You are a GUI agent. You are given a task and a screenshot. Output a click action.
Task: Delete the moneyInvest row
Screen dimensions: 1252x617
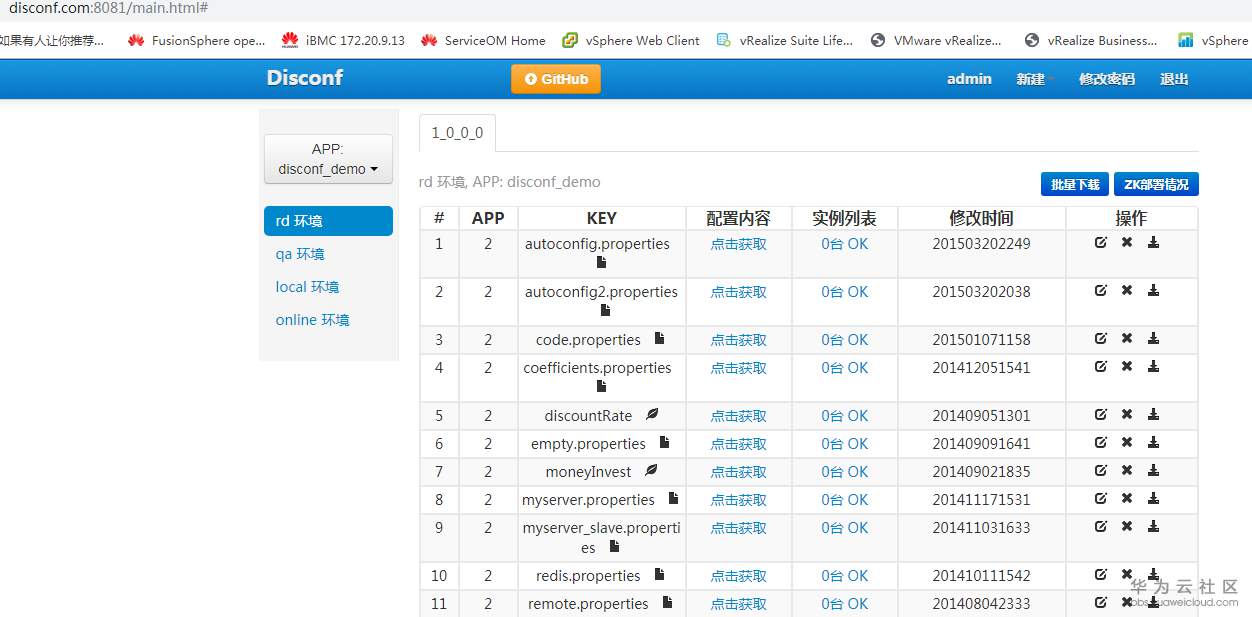click(1127, 470)
